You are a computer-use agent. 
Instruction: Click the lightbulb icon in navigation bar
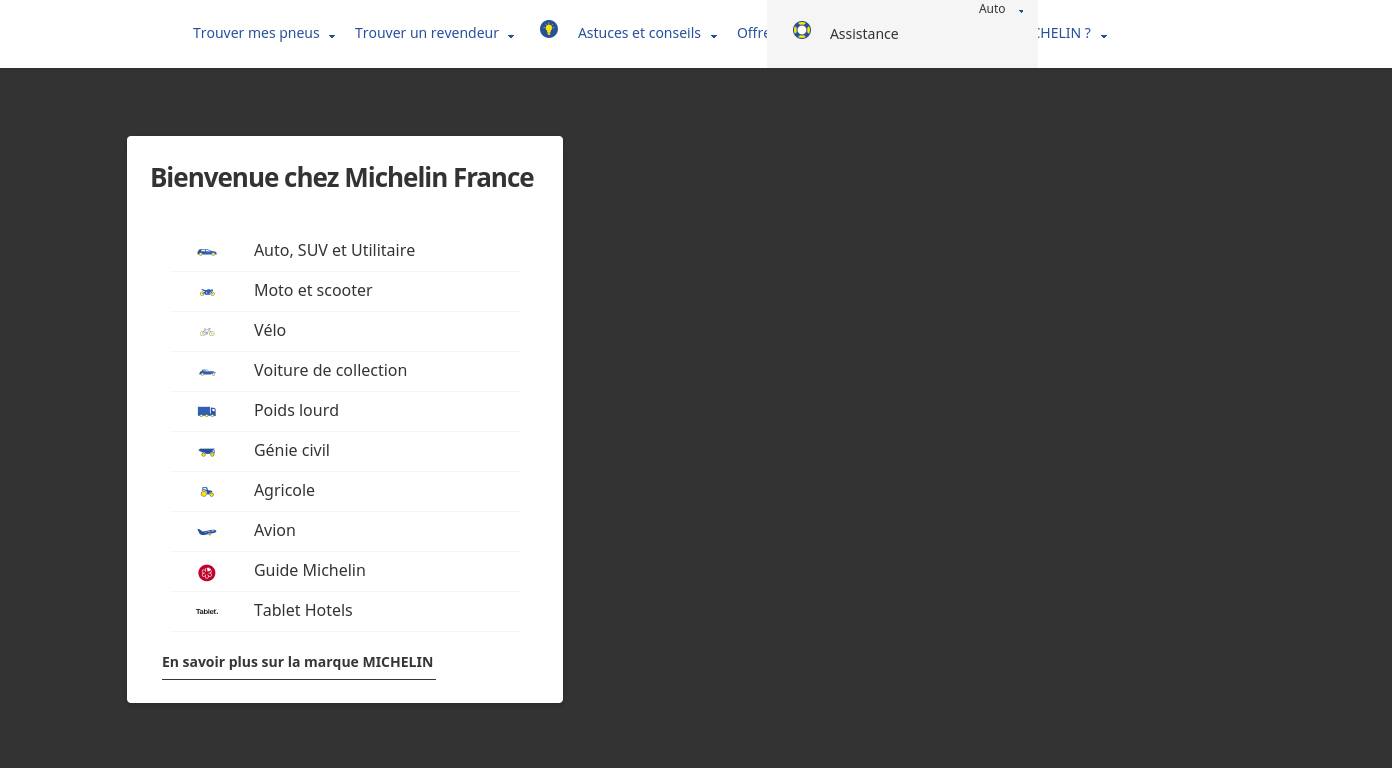pos(549,30)
